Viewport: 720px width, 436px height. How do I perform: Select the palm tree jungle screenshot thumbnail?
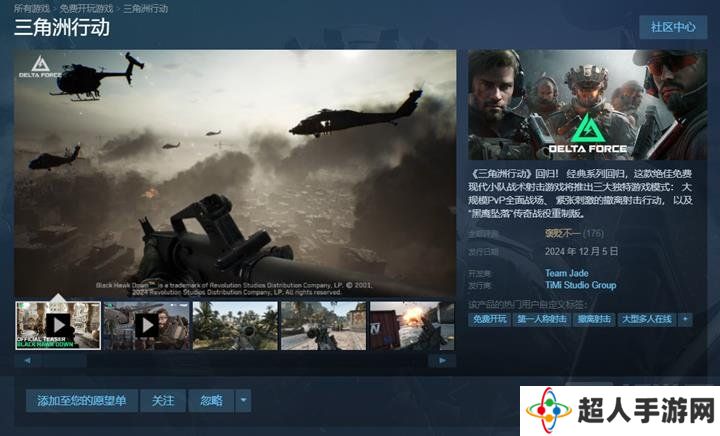235,325
